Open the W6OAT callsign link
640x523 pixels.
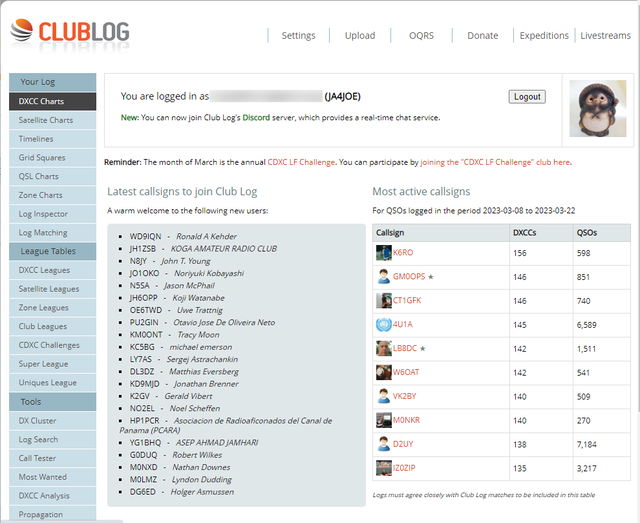coord(406,372)
